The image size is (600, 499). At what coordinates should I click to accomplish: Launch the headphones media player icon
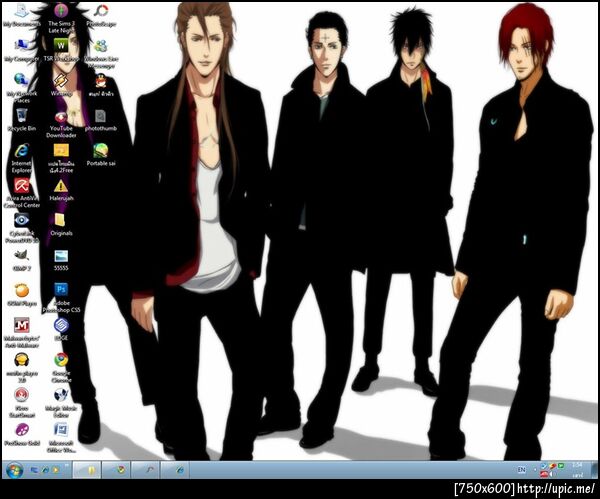tap(22, 367)
